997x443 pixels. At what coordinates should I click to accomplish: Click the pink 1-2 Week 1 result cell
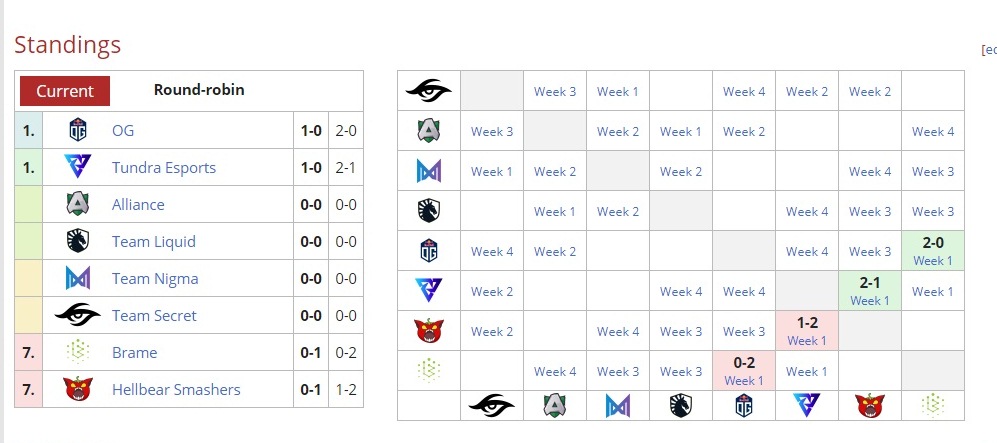pos(806,330)
